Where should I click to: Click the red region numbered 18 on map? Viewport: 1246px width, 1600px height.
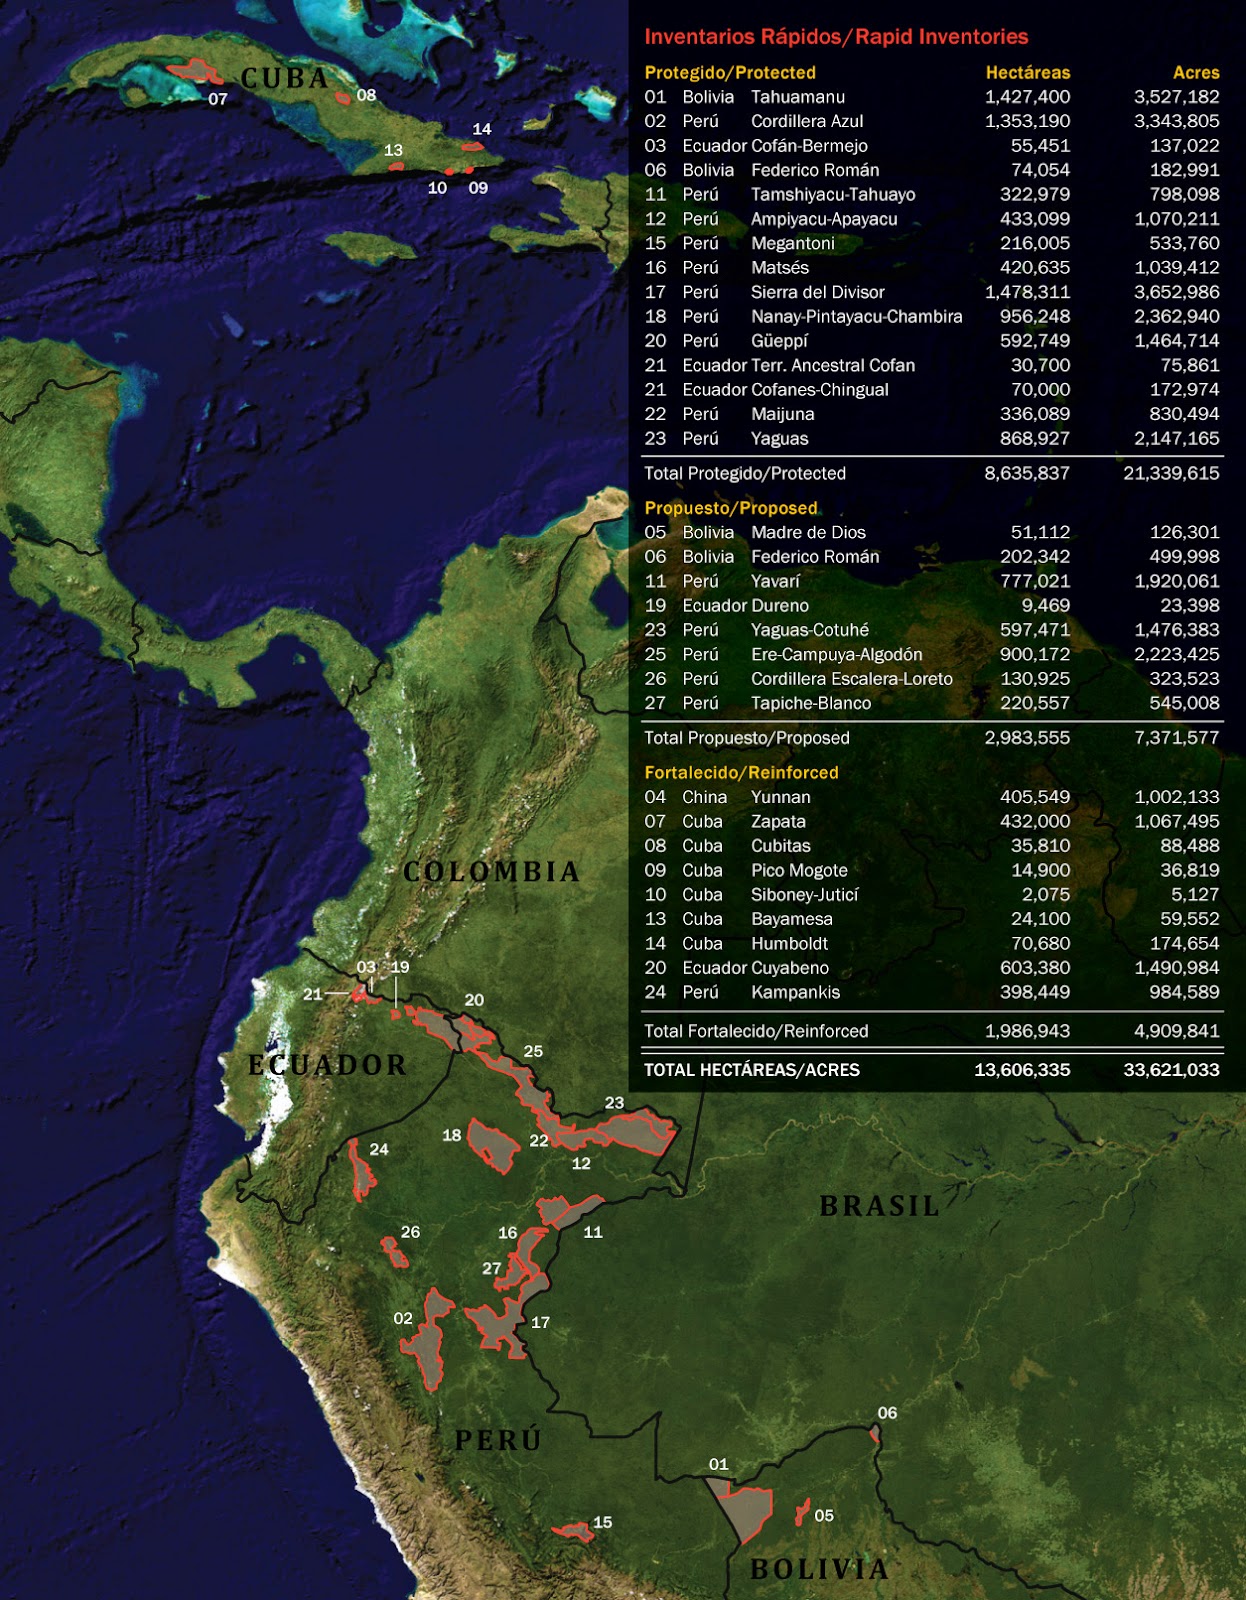493,1145
